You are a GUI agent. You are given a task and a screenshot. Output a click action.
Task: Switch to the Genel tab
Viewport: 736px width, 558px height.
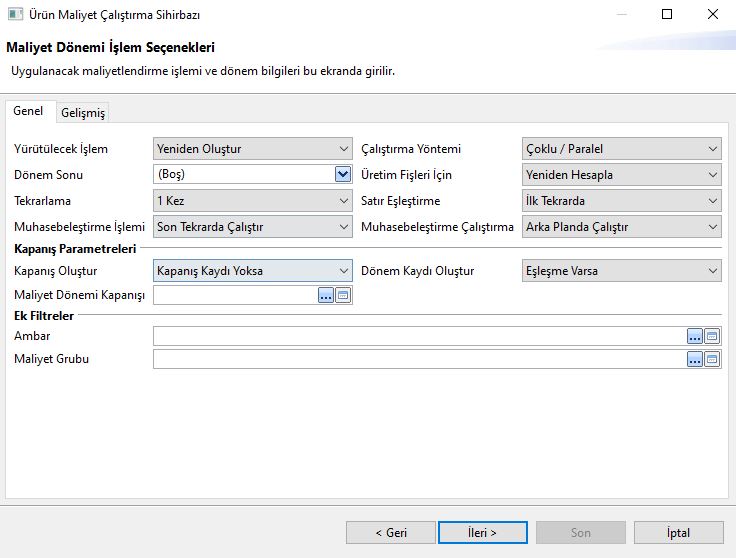click(x=28, y=112)
